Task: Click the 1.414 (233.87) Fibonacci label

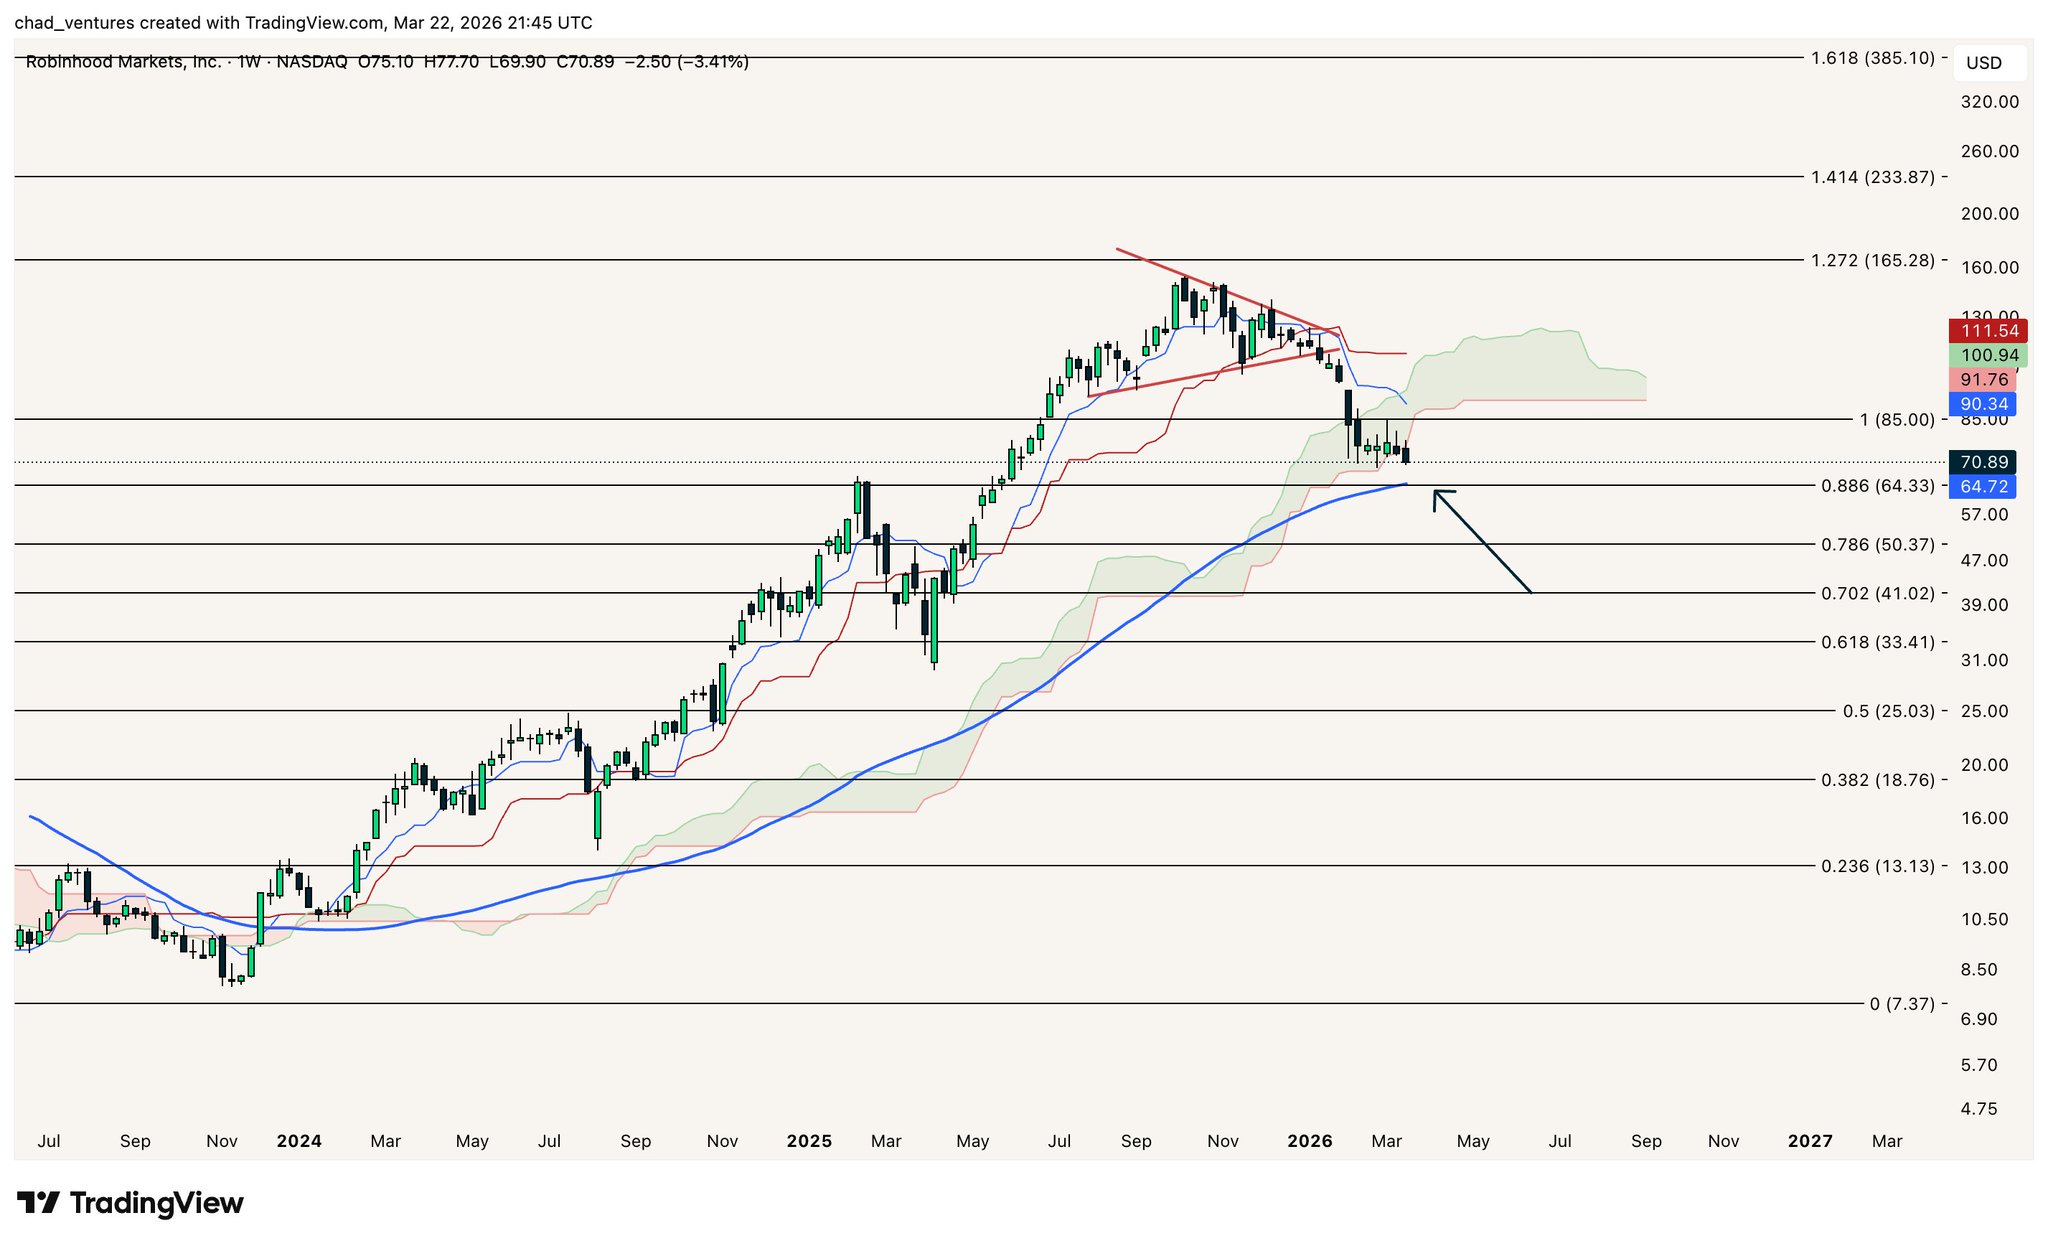Action: (1873, 177)
